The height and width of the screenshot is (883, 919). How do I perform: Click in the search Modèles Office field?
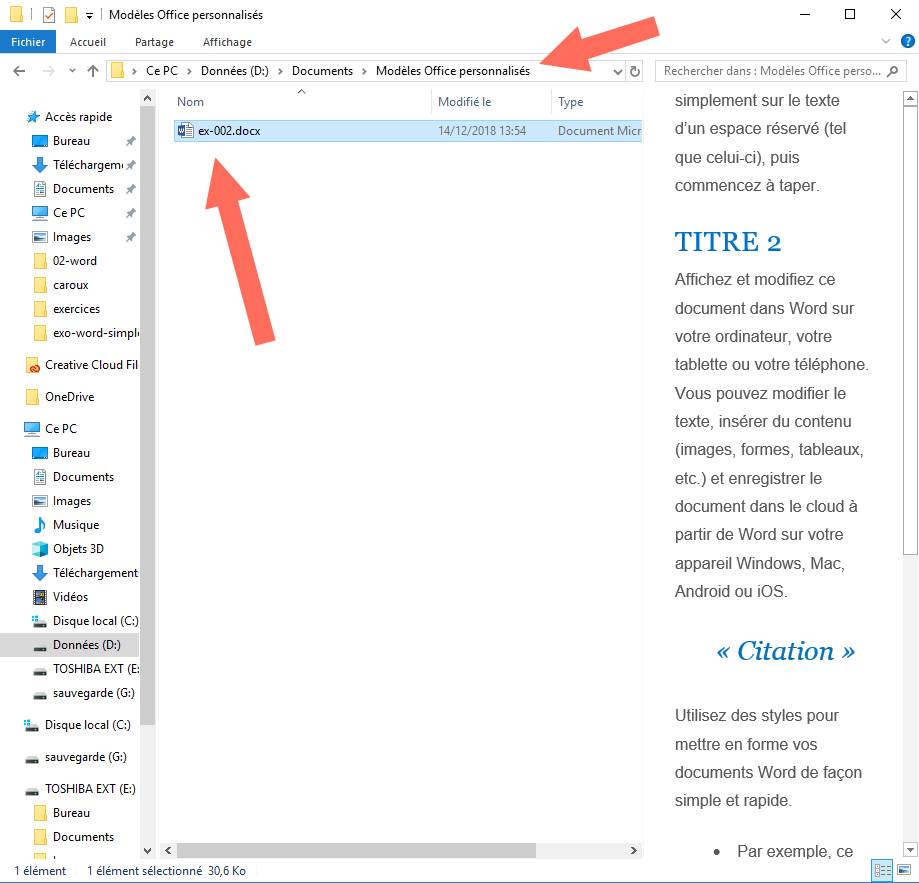pos(770,71)
